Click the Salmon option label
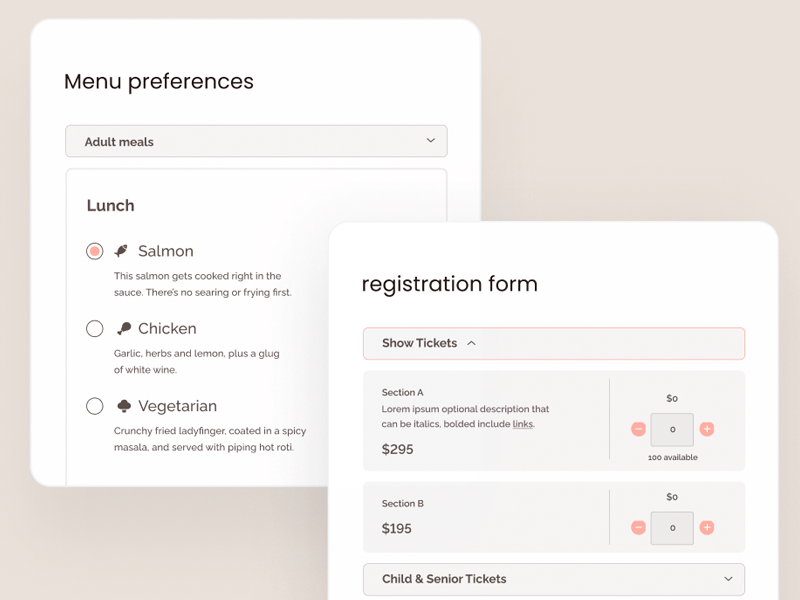 coord(166,251)
